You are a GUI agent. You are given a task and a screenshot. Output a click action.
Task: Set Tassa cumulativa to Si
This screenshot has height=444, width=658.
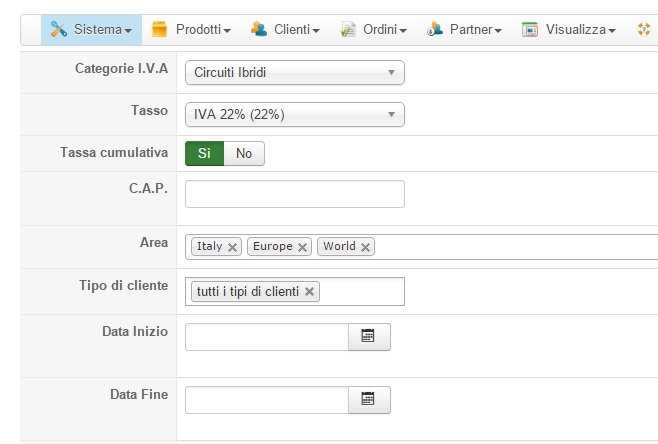(x=204, y=154)
